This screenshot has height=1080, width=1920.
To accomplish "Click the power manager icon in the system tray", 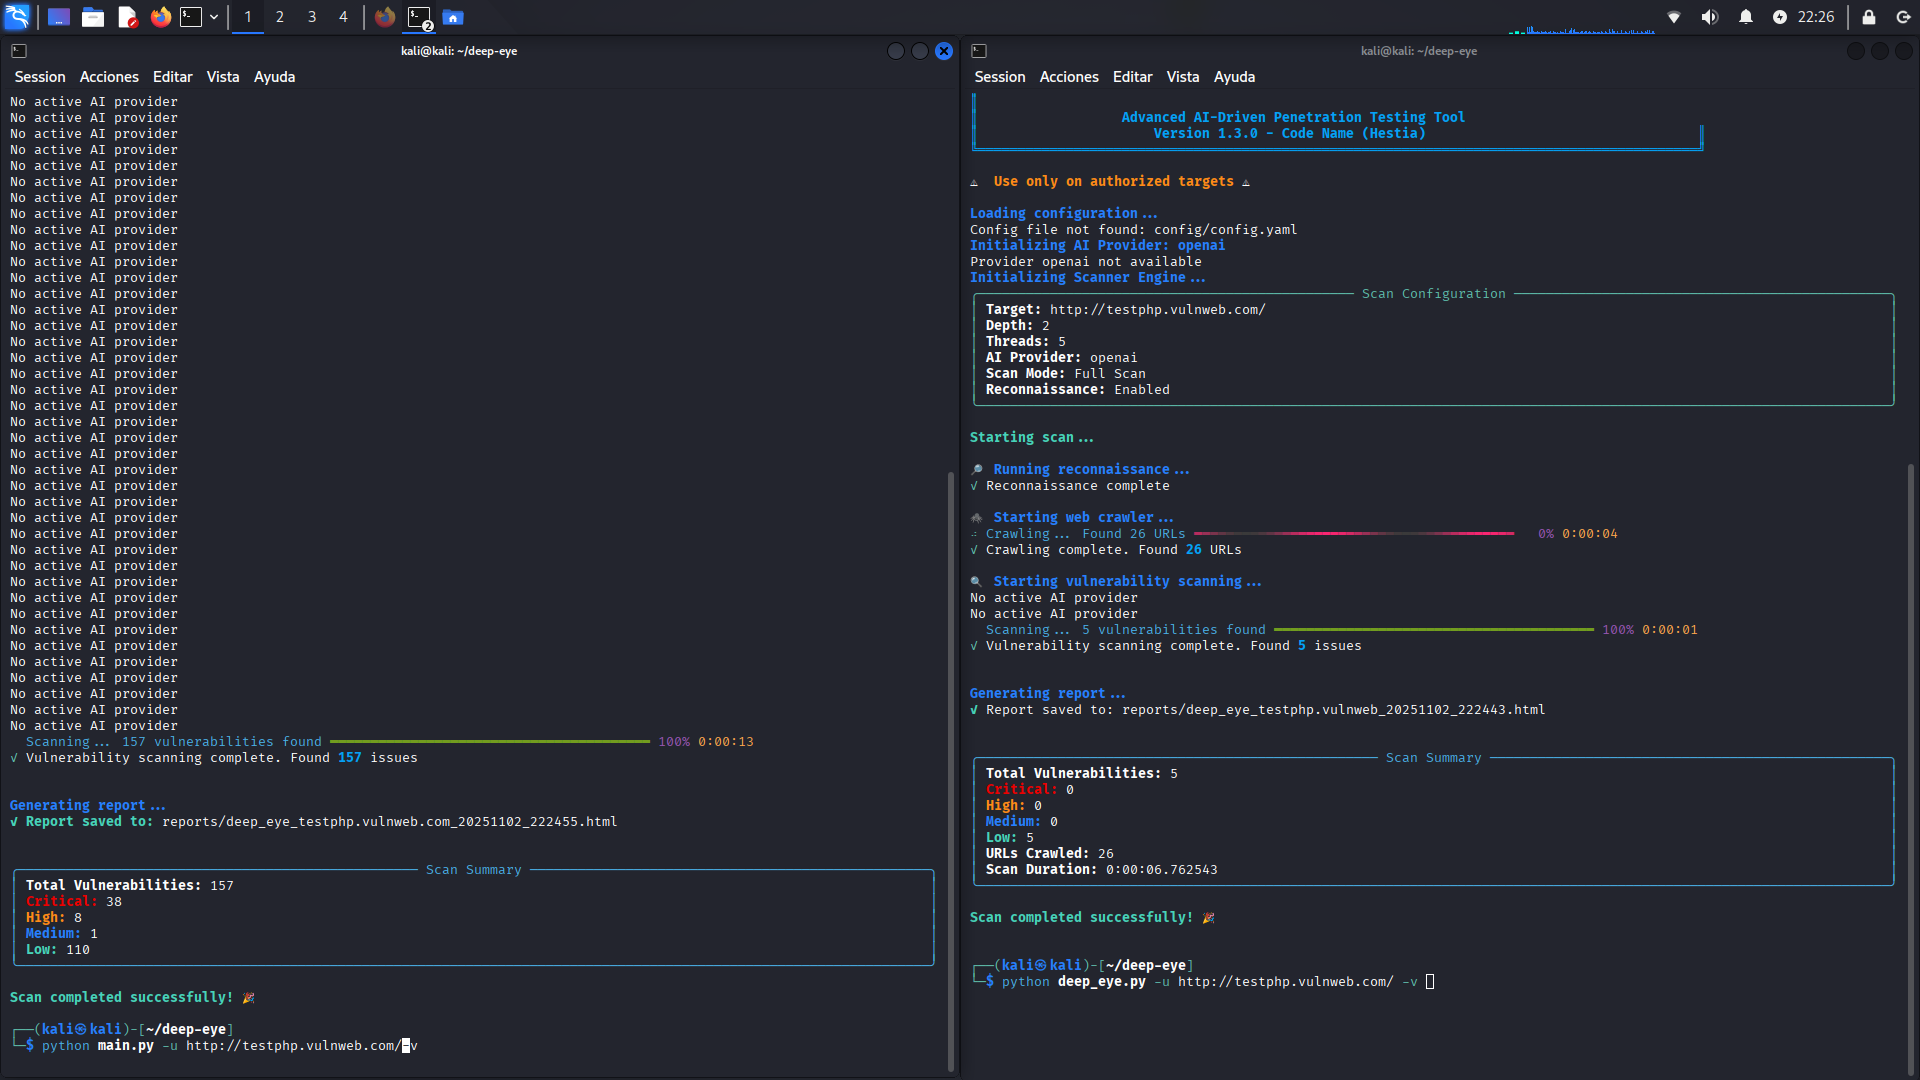I will pos(1781,17).
